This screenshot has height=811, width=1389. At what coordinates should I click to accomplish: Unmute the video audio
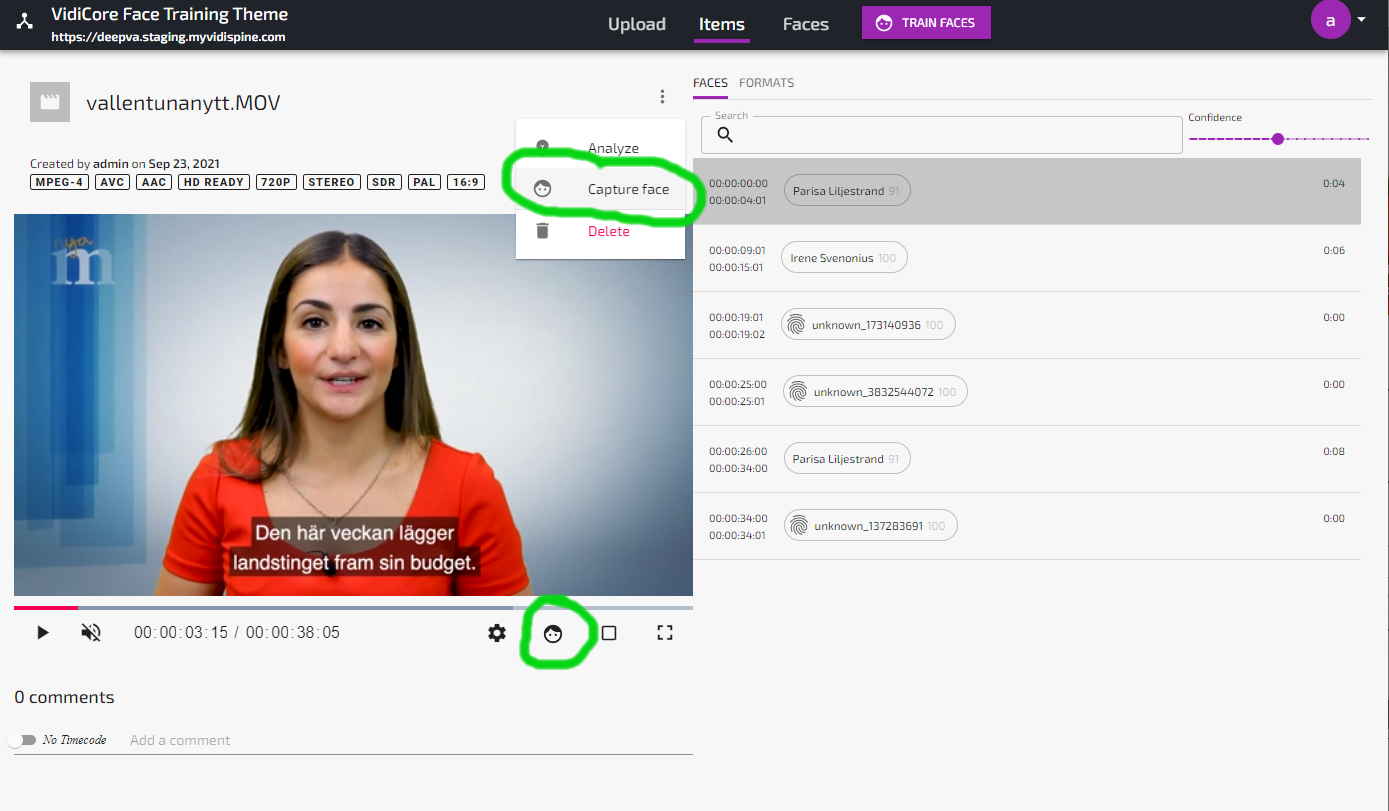pos(91,633)
